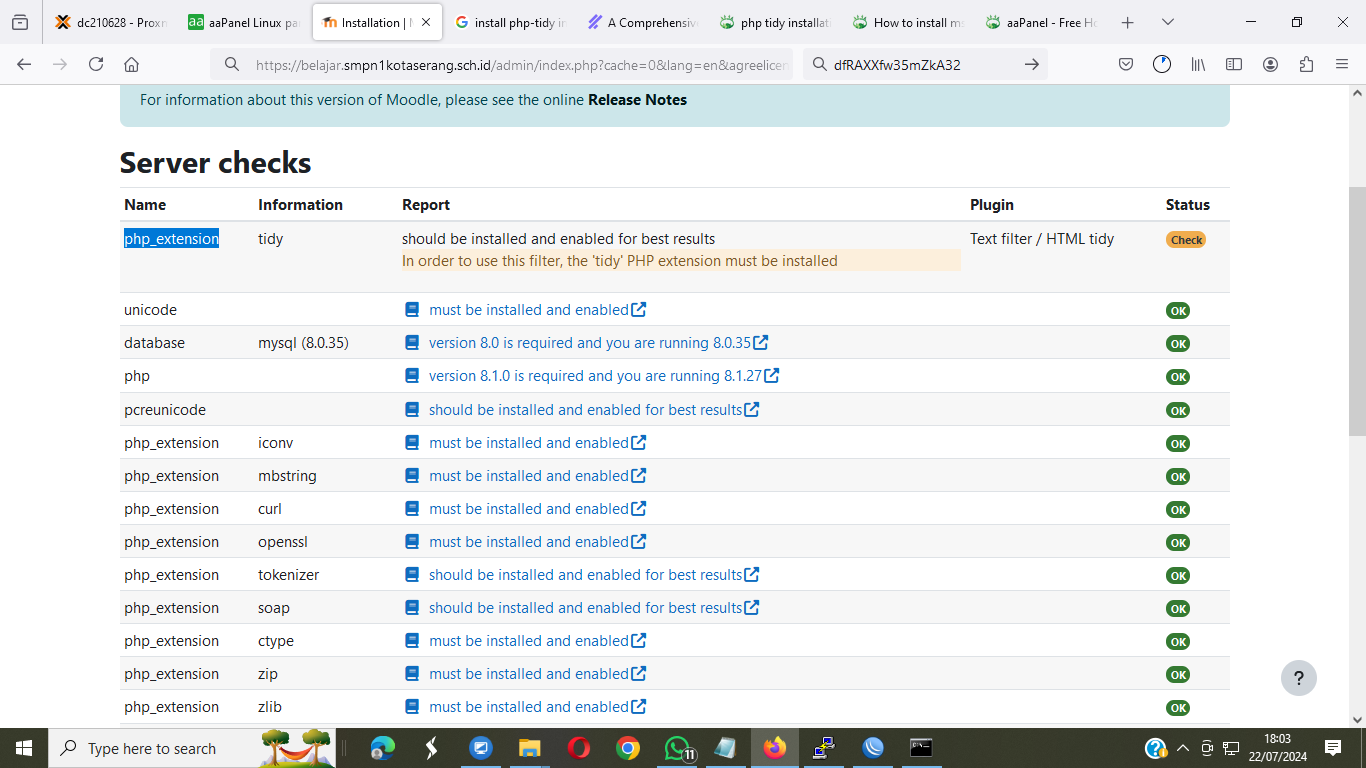This screenshot has width=1366, height=768.
Task: Reload the current page
Action: tap(96, 64)
